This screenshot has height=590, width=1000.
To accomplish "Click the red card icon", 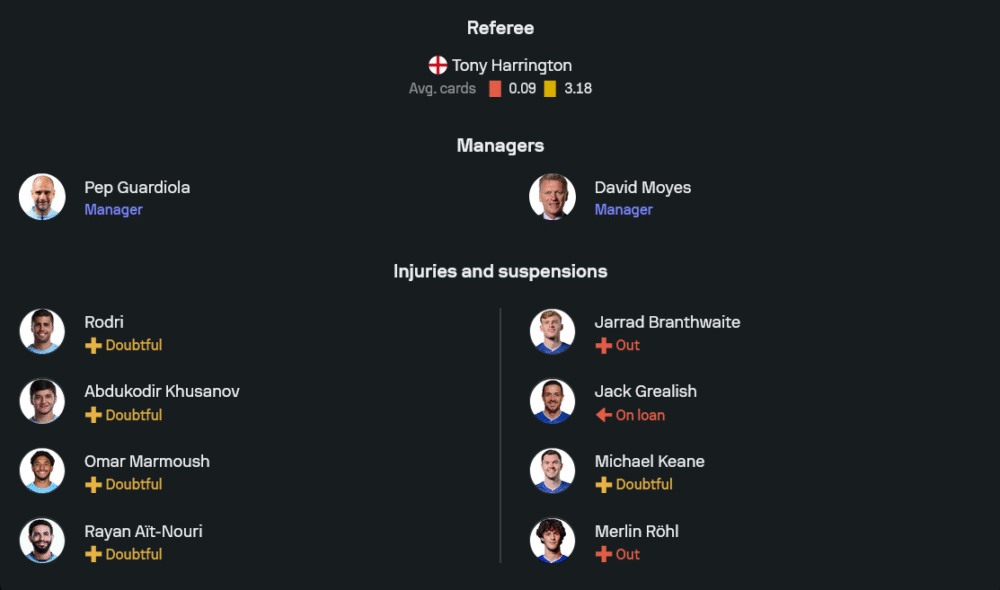I will (495, 89).
